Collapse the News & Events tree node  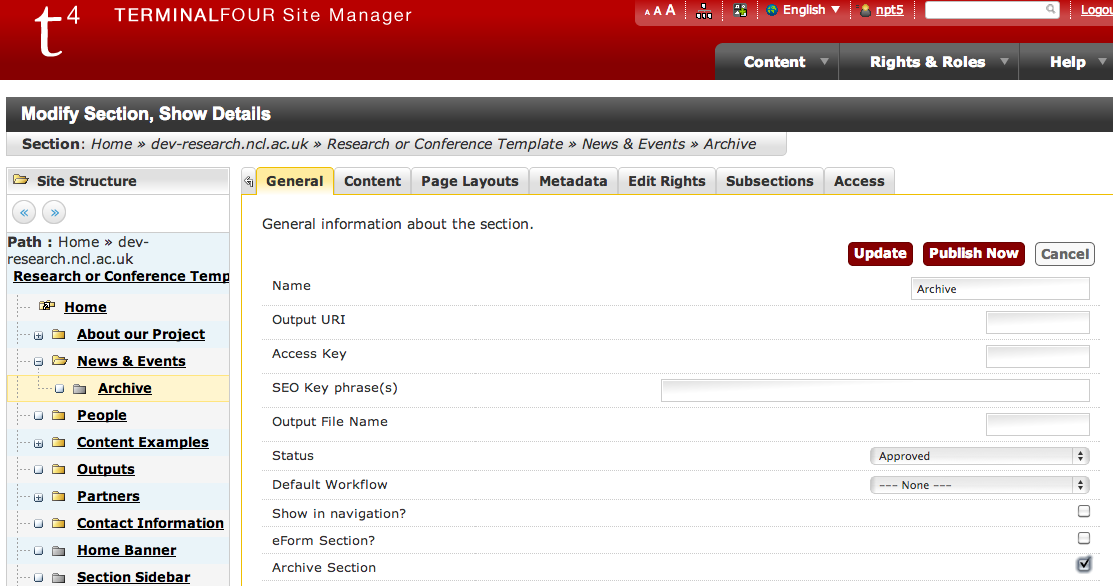tap(38, 362)
